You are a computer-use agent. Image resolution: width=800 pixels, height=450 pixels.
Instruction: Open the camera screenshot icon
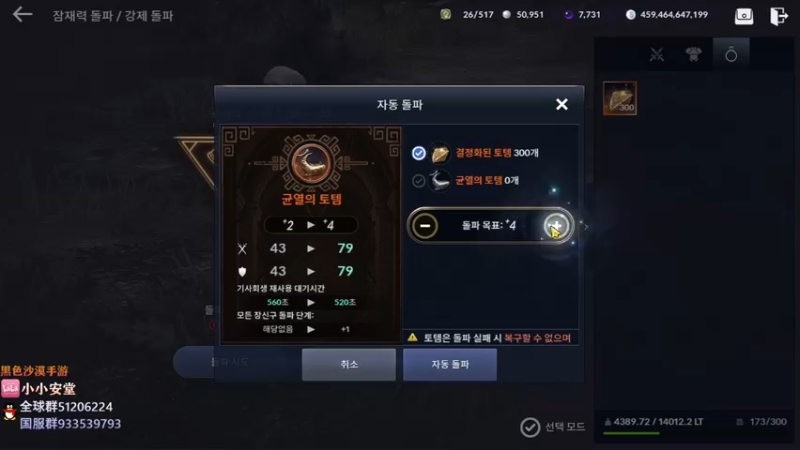[743, 16]
